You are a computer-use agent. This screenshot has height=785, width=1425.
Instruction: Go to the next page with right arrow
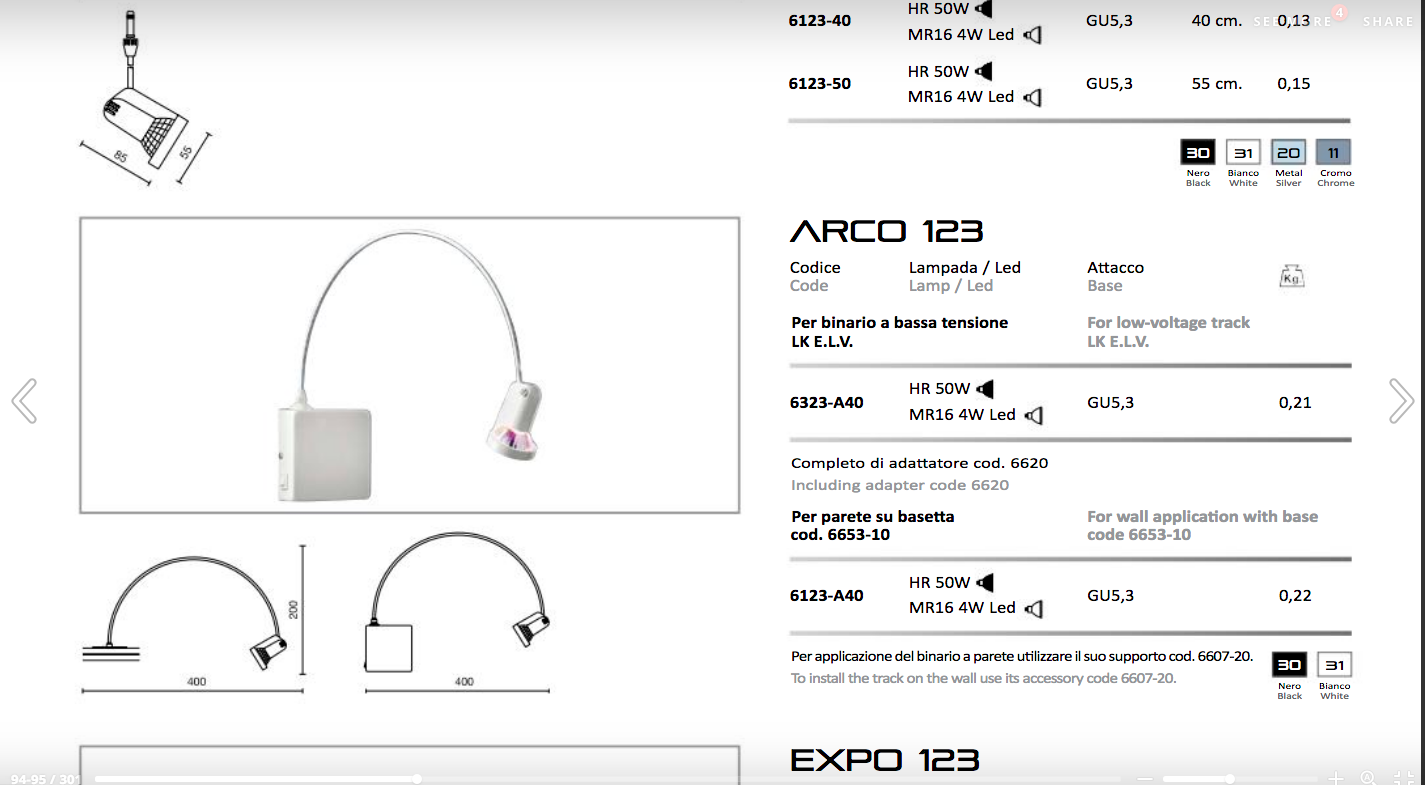(1400, 401)
